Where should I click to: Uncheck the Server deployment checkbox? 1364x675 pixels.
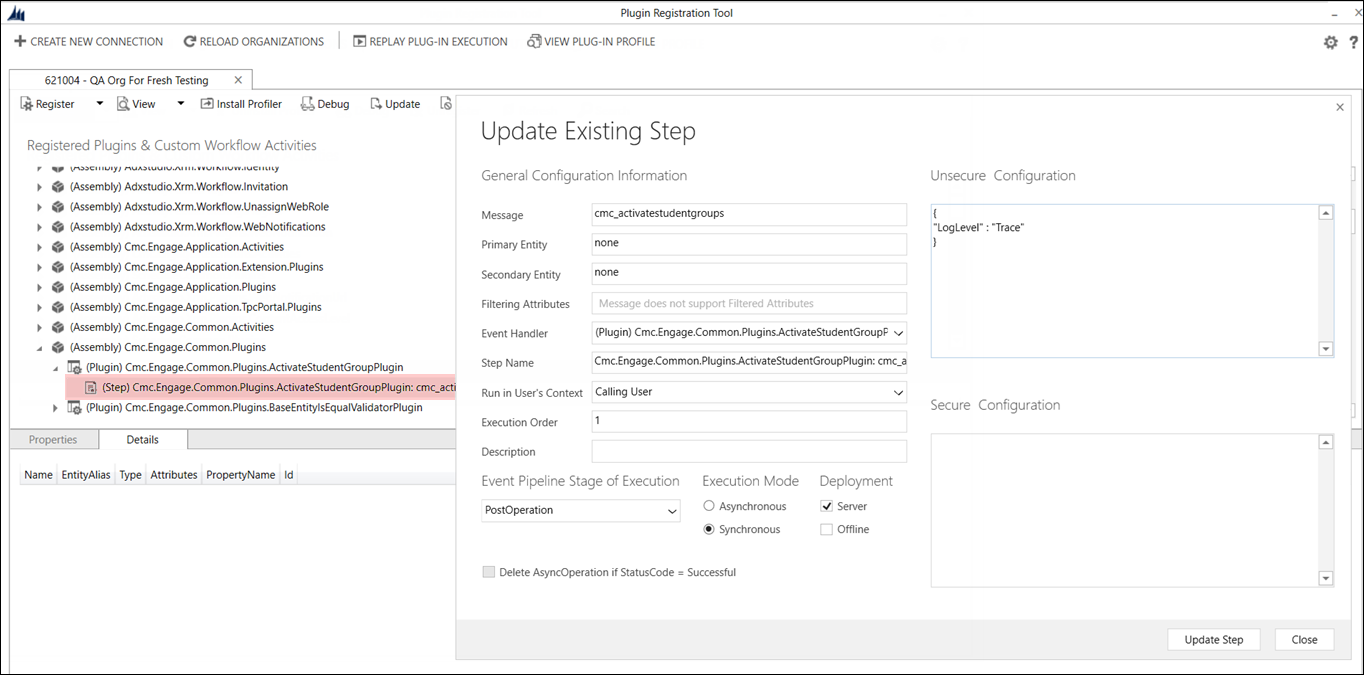[826, 507]
